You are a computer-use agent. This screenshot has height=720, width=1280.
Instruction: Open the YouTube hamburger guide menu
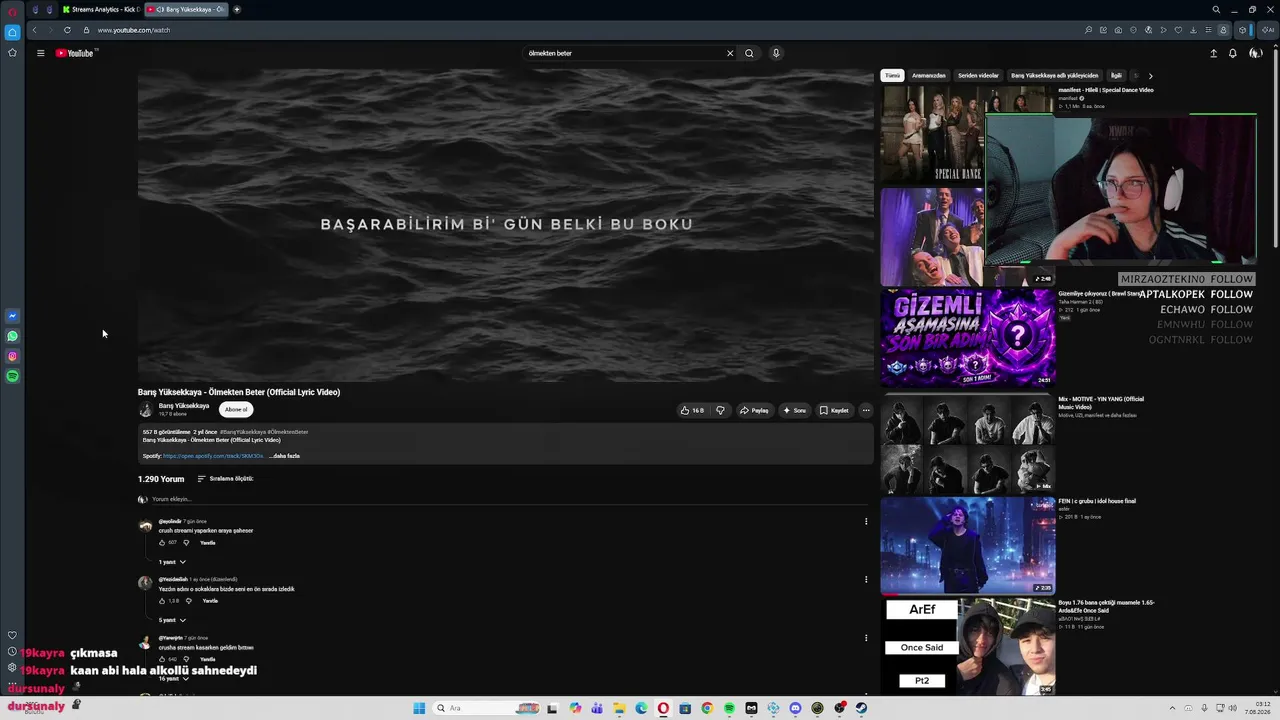coord(40,53)
